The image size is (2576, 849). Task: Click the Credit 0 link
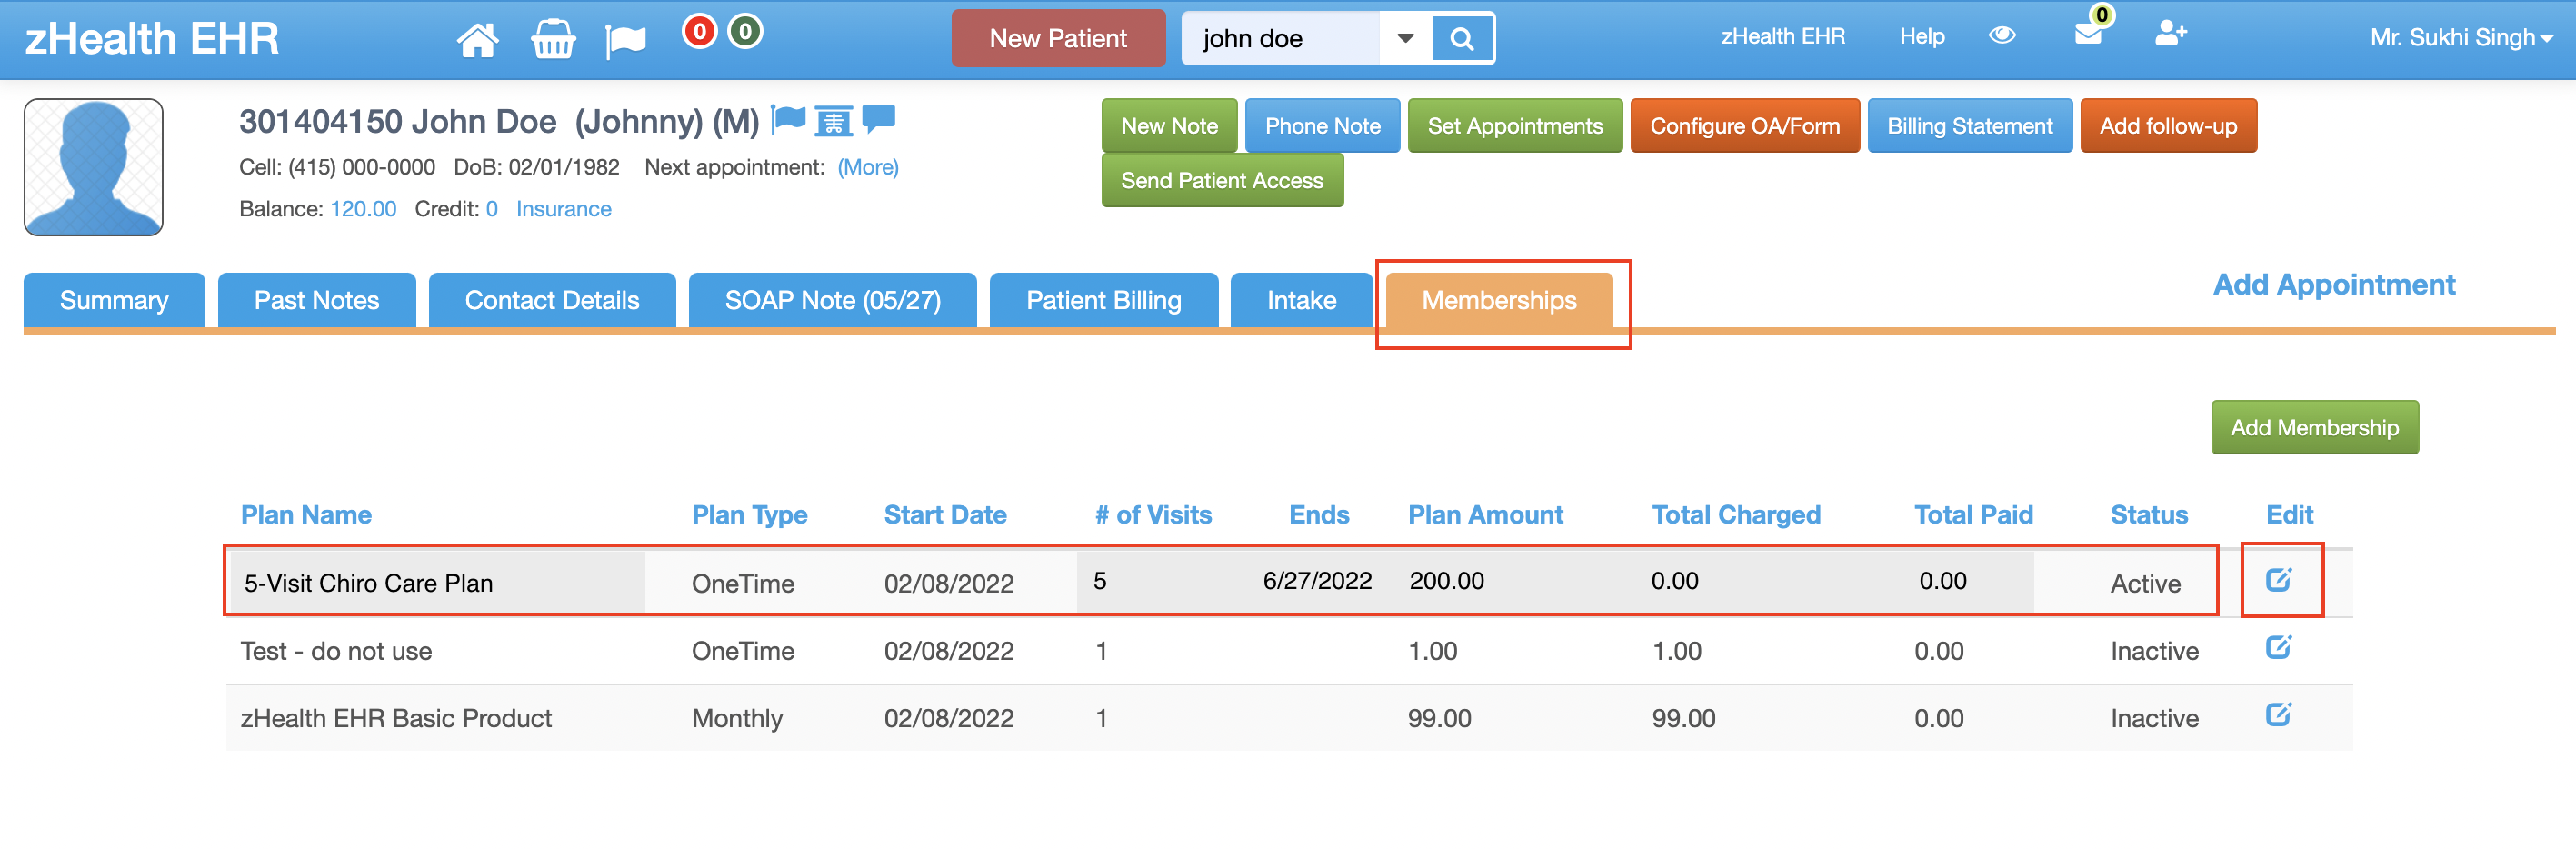(491, 209)
